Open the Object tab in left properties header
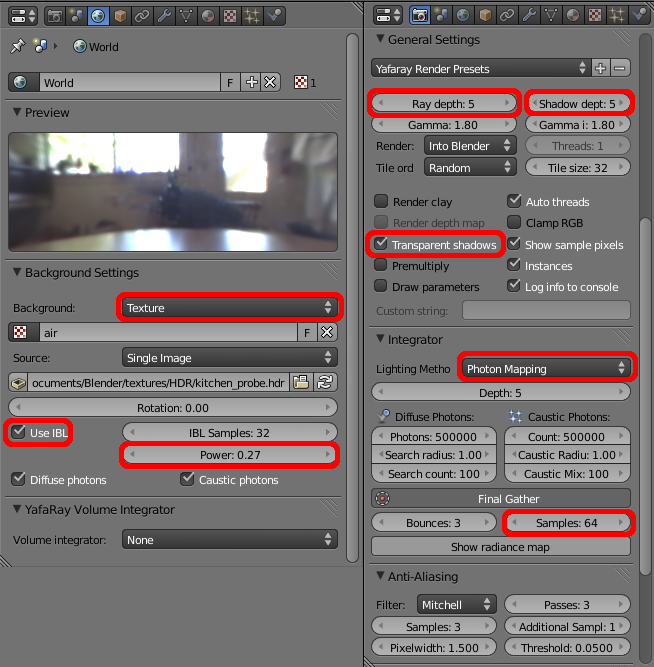The image size is (654, 667). [x=121, y=16]
